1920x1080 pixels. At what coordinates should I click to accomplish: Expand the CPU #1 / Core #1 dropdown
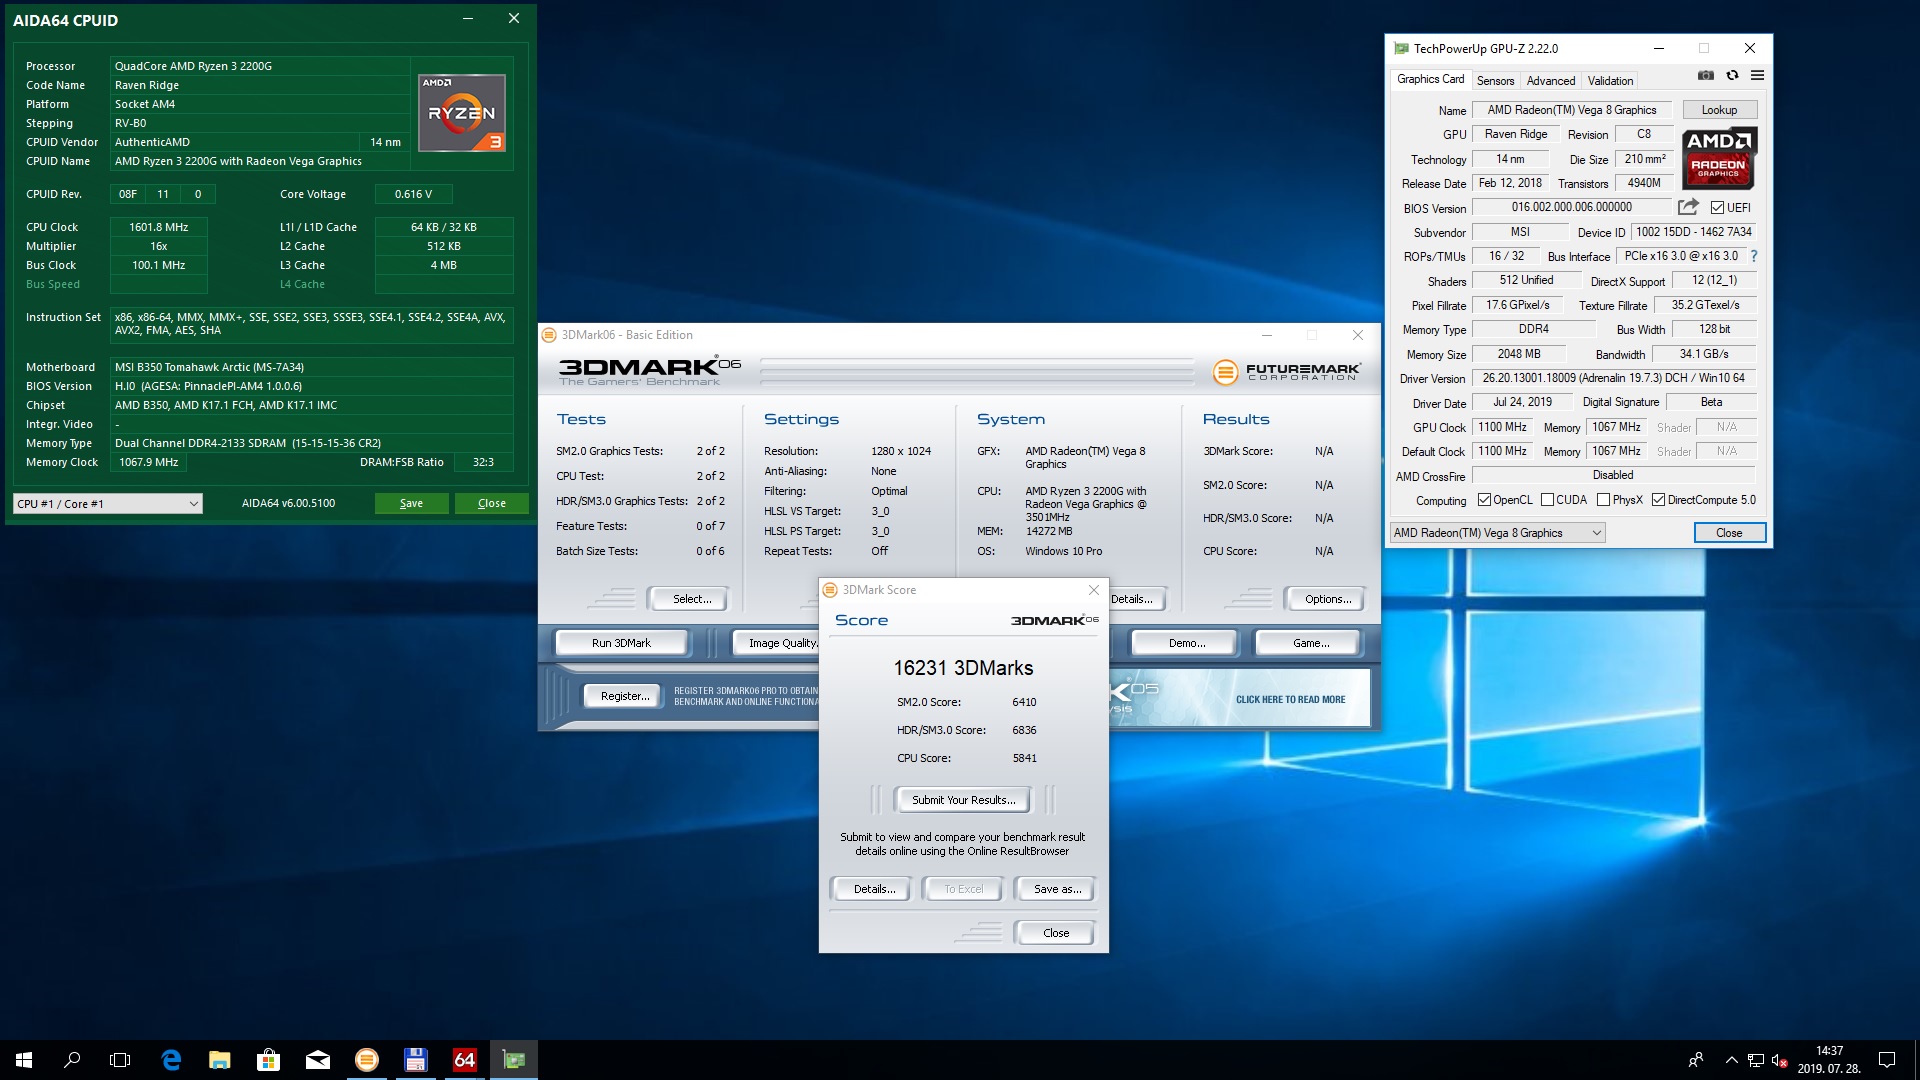(108, 504)
